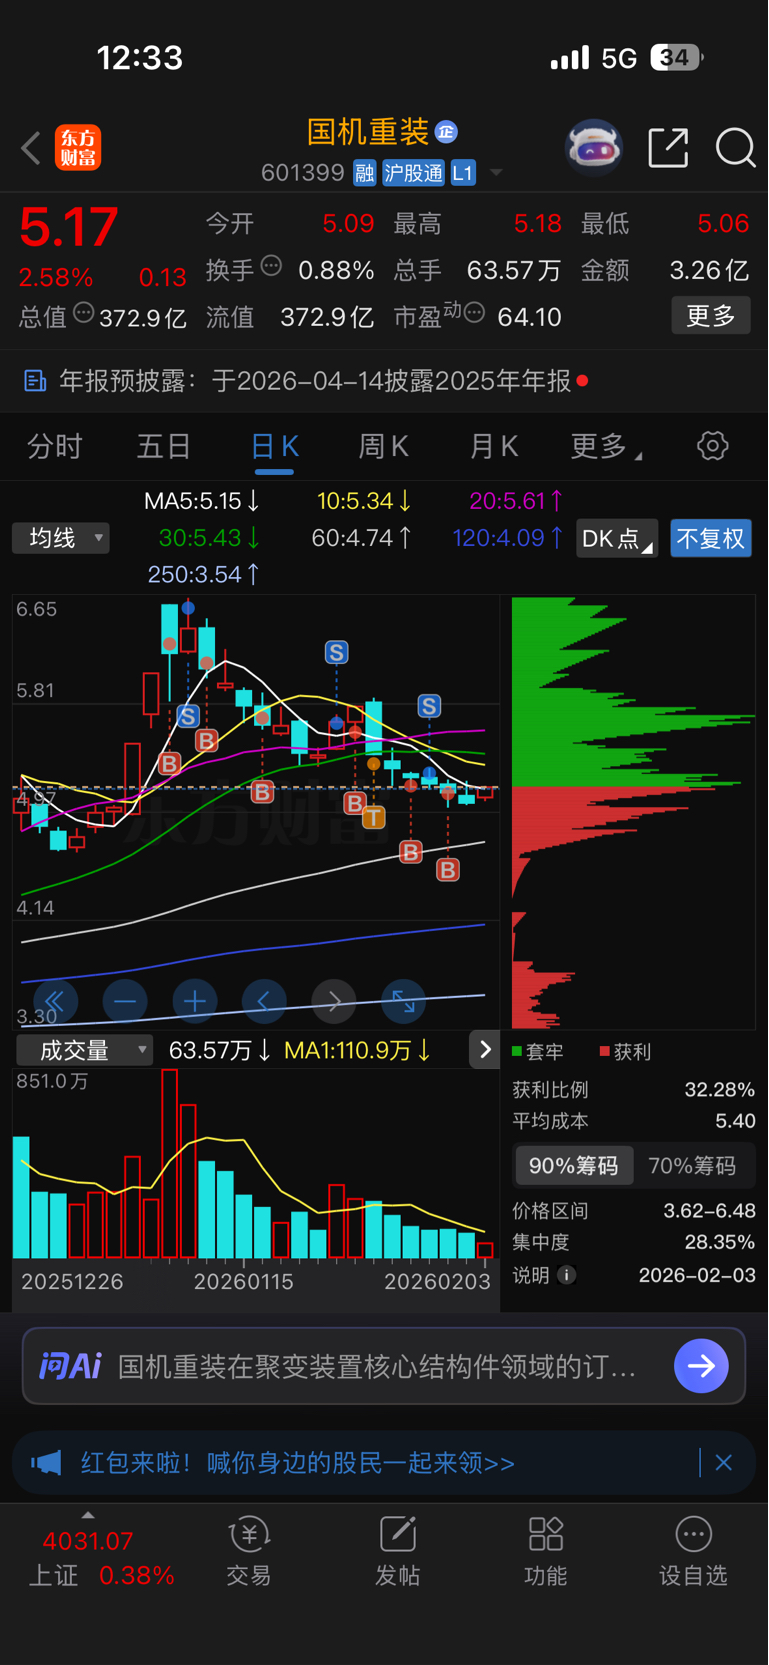The image size is (769, 1665).
Task: Tap the chip distribution chart
Action: click(633, 812)
